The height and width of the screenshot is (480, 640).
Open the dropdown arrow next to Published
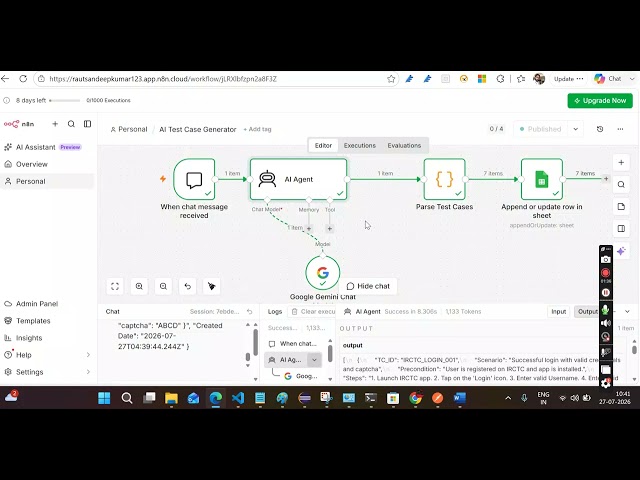[x=576, y=129]
